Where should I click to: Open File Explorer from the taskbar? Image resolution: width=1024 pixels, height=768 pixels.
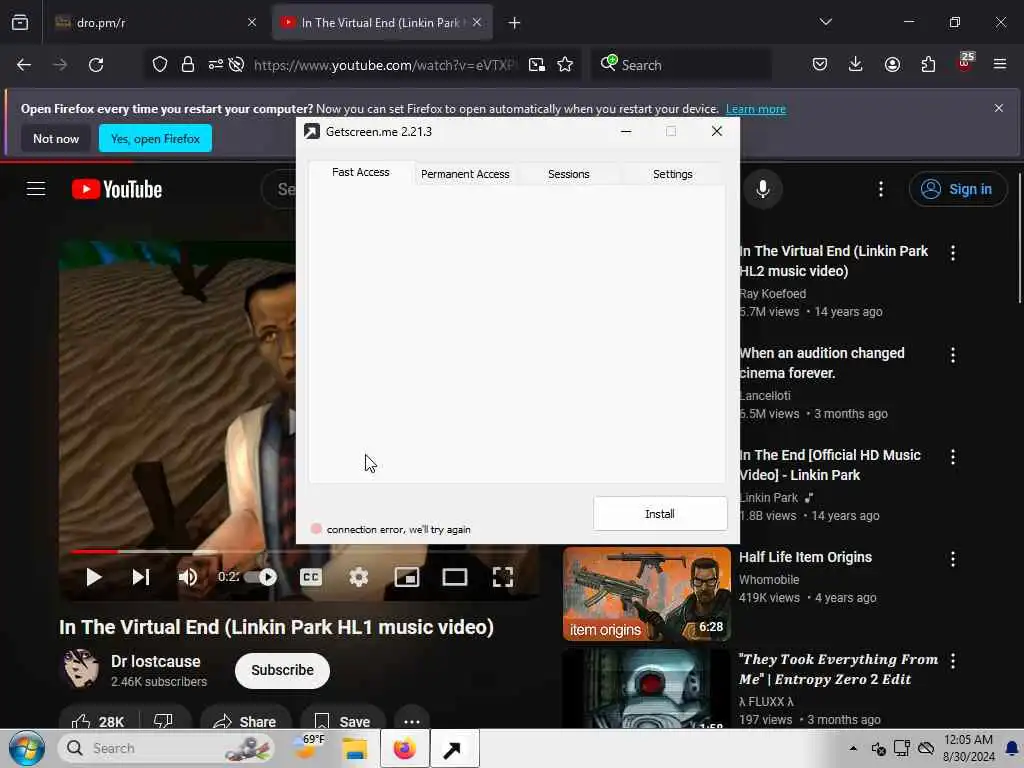pyautogui.click(x=355, y=748)
